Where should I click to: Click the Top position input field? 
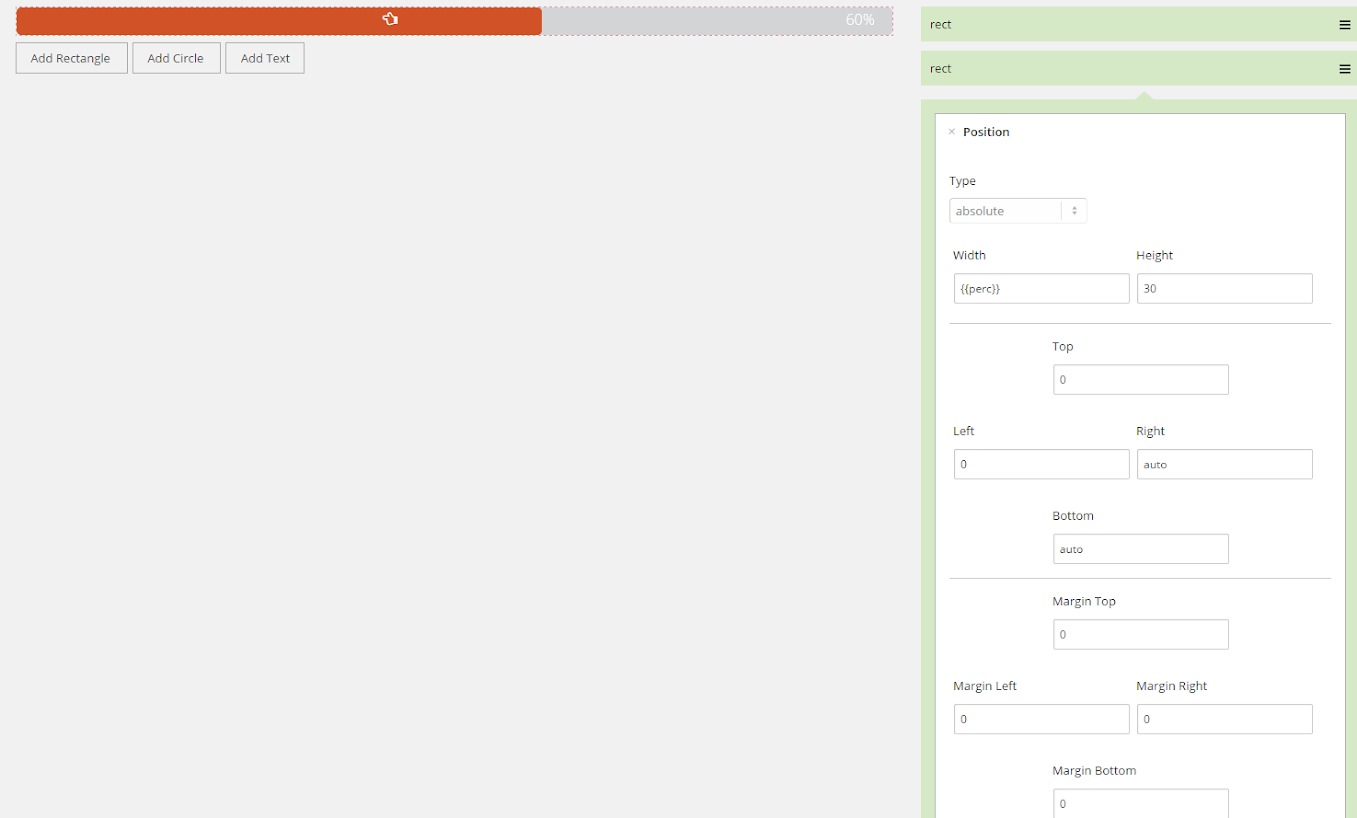point(1140,380)
